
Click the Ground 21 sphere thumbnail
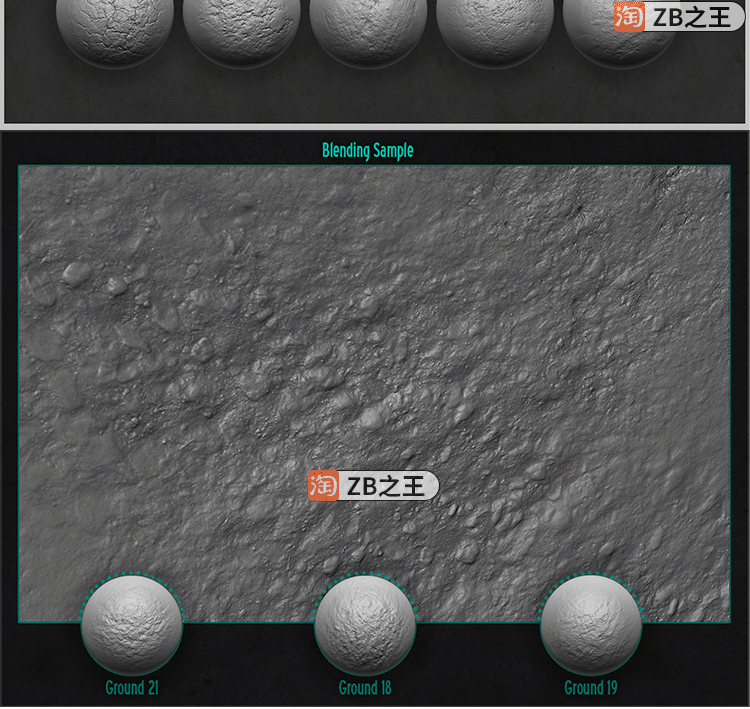(132, 624)
